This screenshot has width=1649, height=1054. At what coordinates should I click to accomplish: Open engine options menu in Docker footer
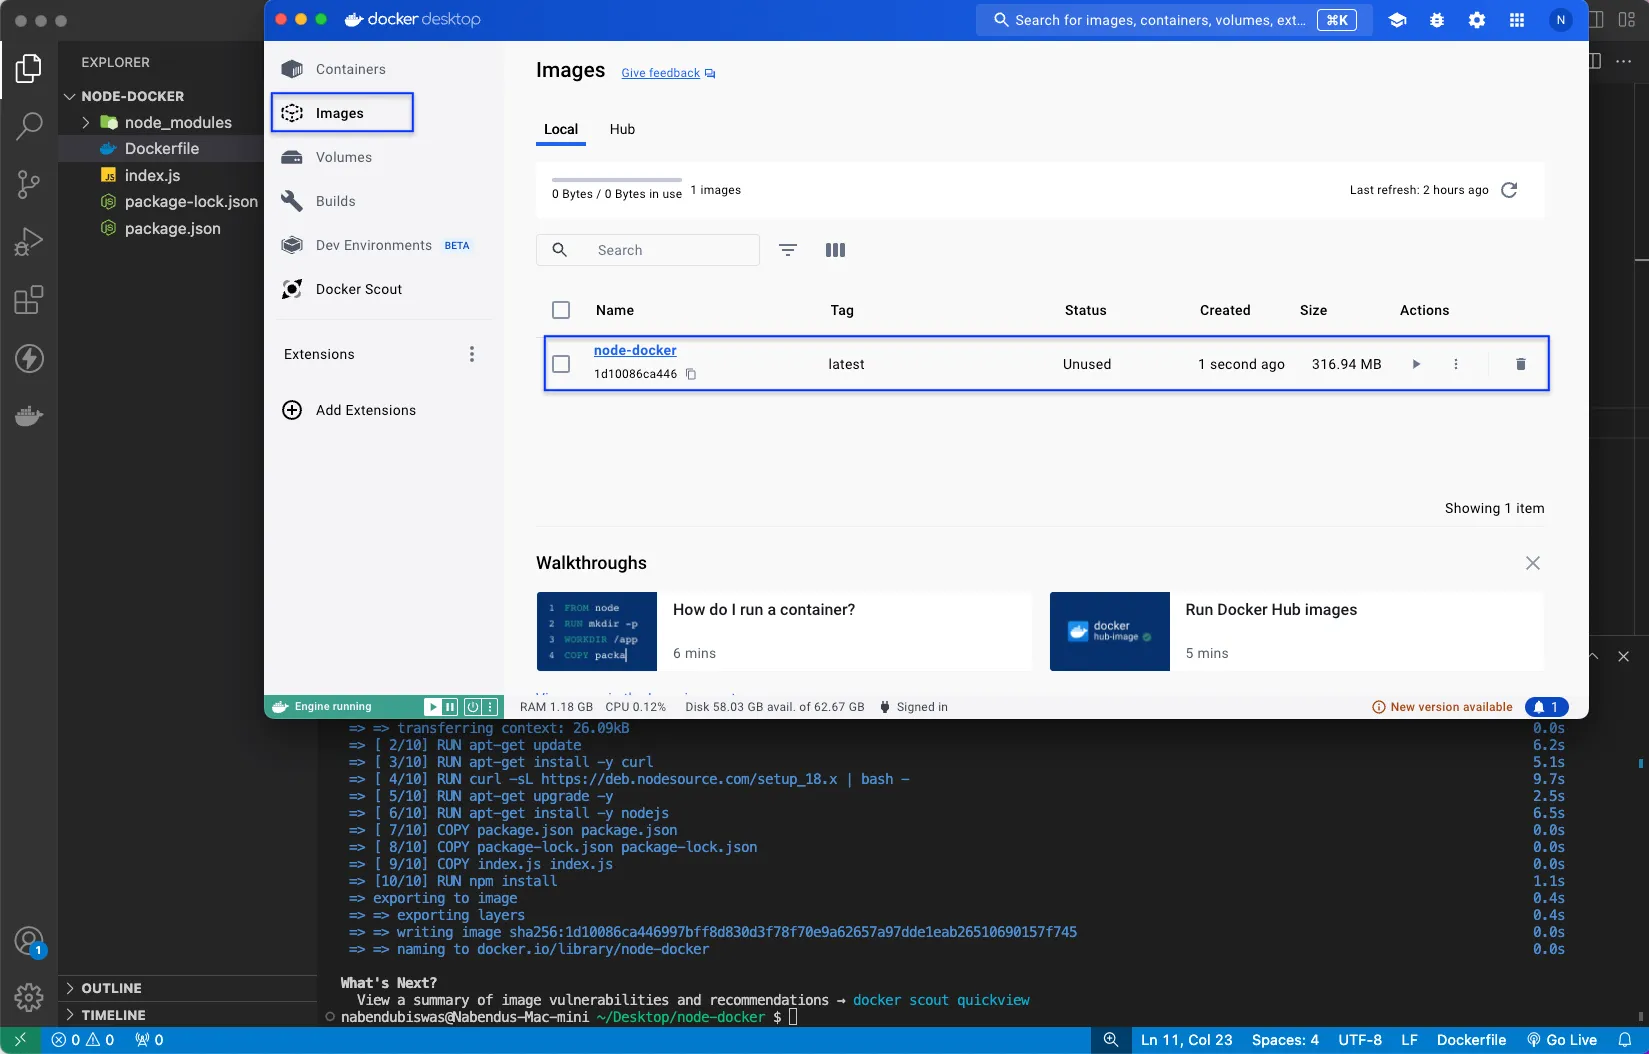tap(490, 707)
